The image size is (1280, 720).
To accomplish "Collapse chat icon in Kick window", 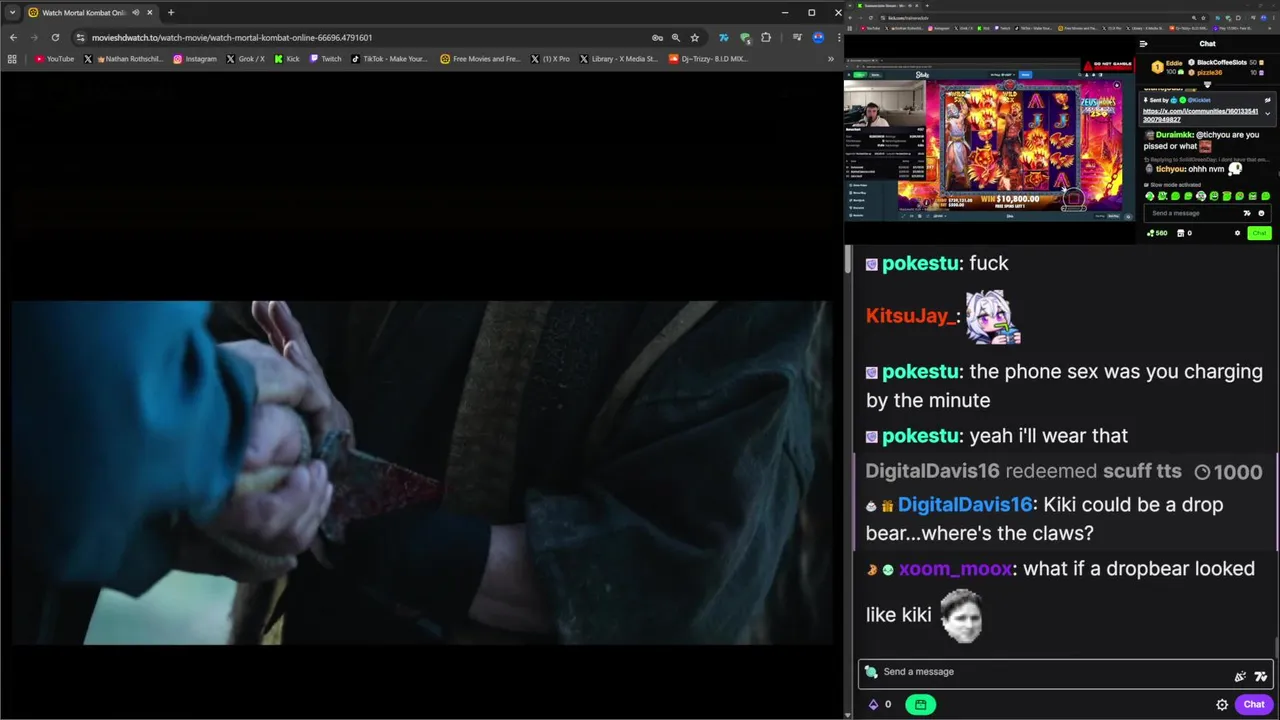I will [1144, 44].
